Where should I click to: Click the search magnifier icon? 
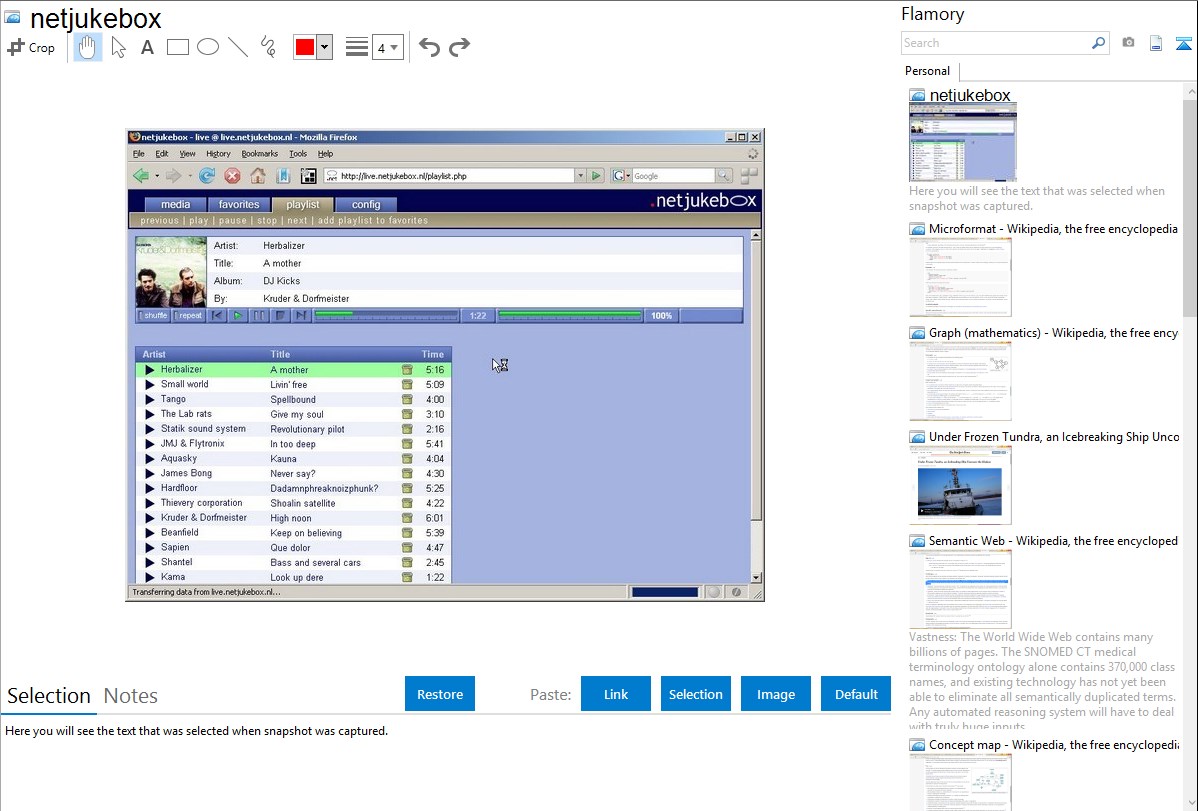click(x=1099, y=43)
